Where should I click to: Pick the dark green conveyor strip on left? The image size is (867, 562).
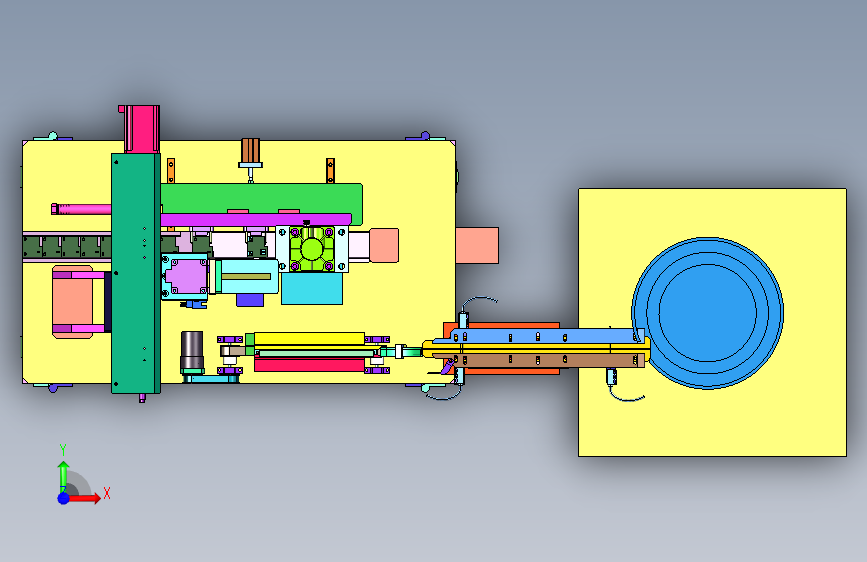click(x=67, y=246)
